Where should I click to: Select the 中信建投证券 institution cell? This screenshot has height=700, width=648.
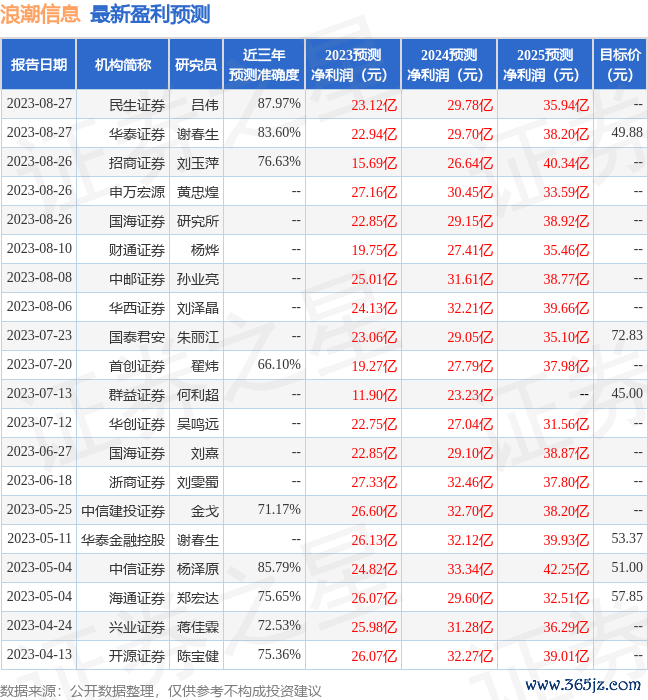coord(123,512)
